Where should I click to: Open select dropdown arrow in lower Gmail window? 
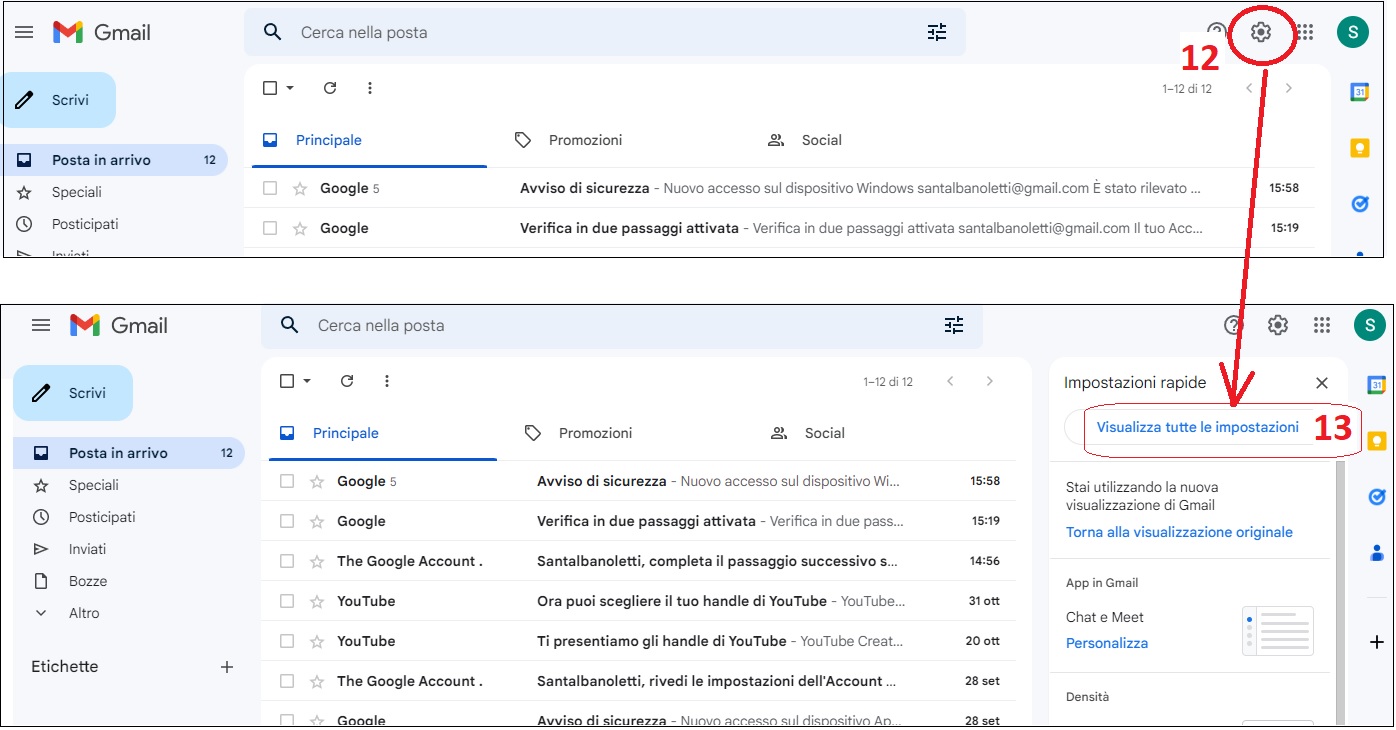(307, 381)
